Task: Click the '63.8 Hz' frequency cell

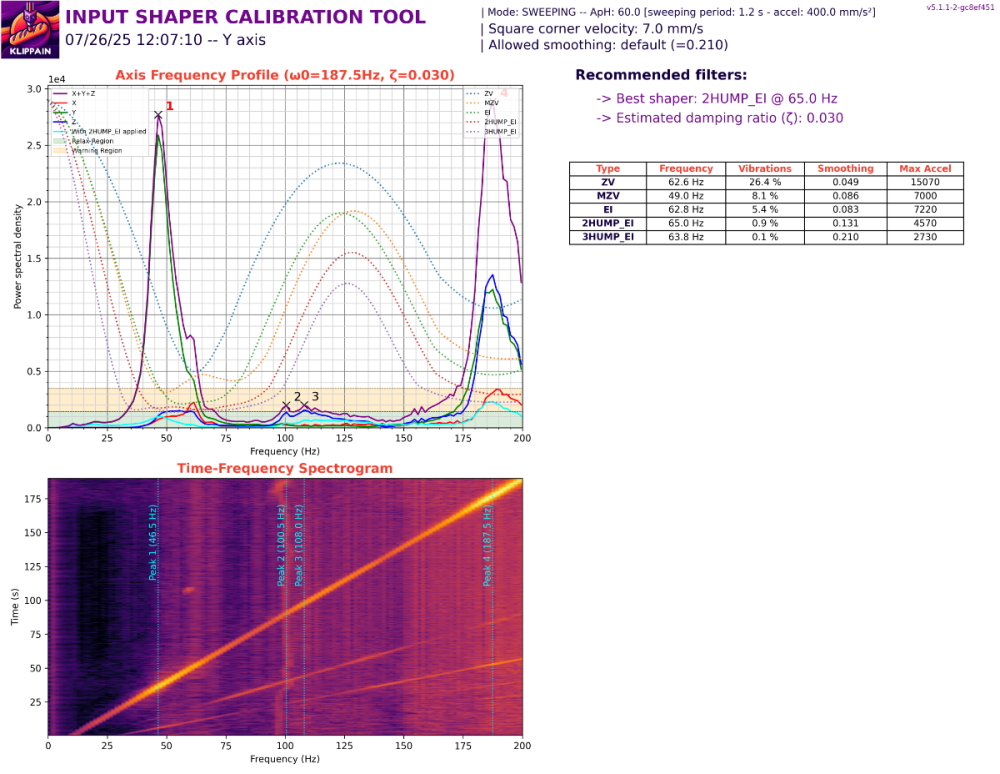Action: [686, 237]
